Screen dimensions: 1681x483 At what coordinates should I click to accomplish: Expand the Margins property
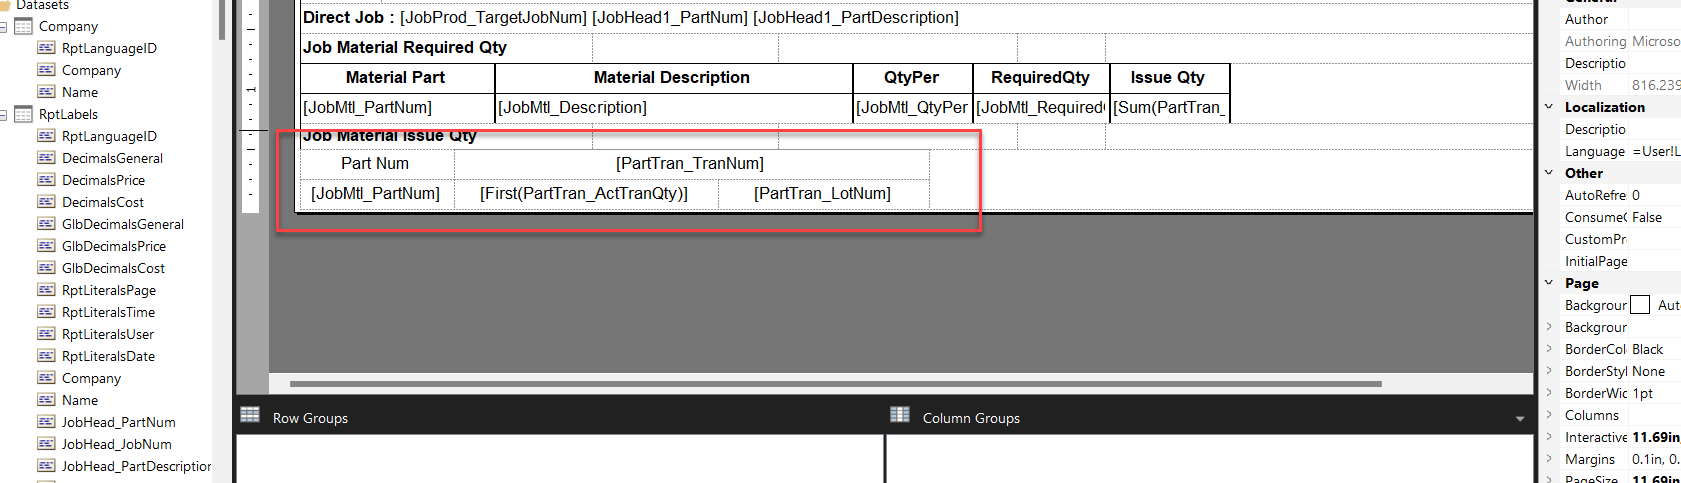coord(1549,459)
